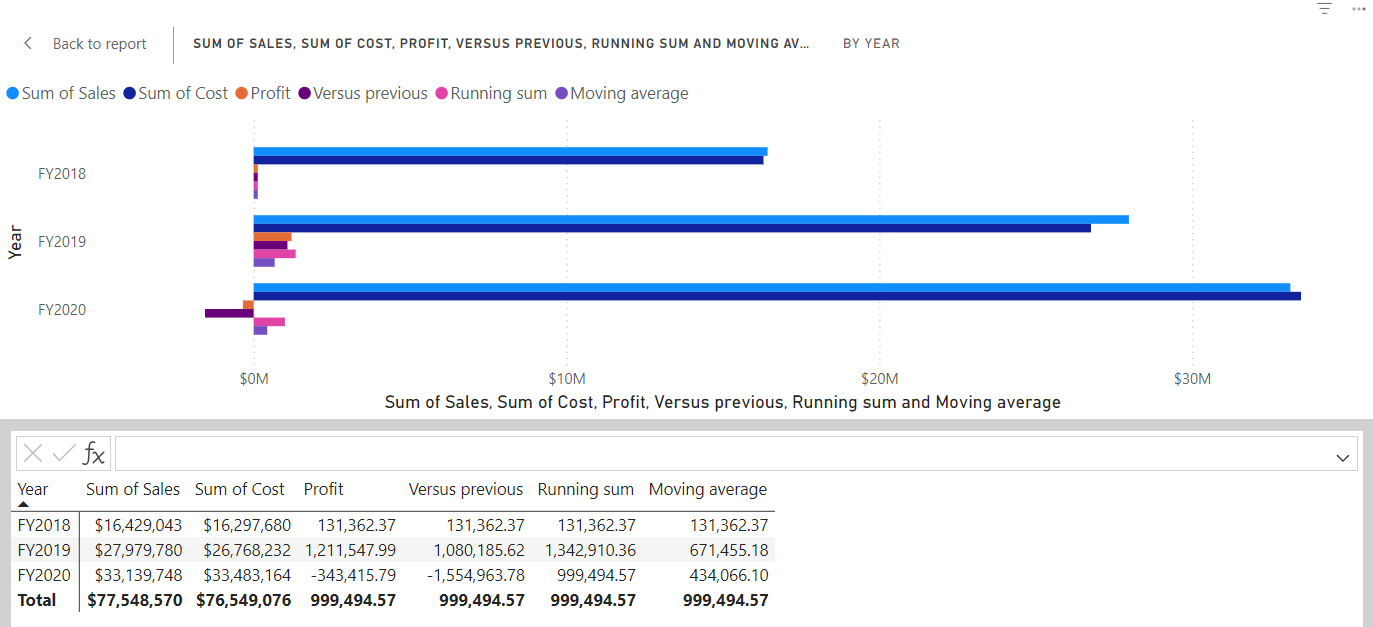
Task: Go back via the Back to report link
Action: (x=99, y=44)
